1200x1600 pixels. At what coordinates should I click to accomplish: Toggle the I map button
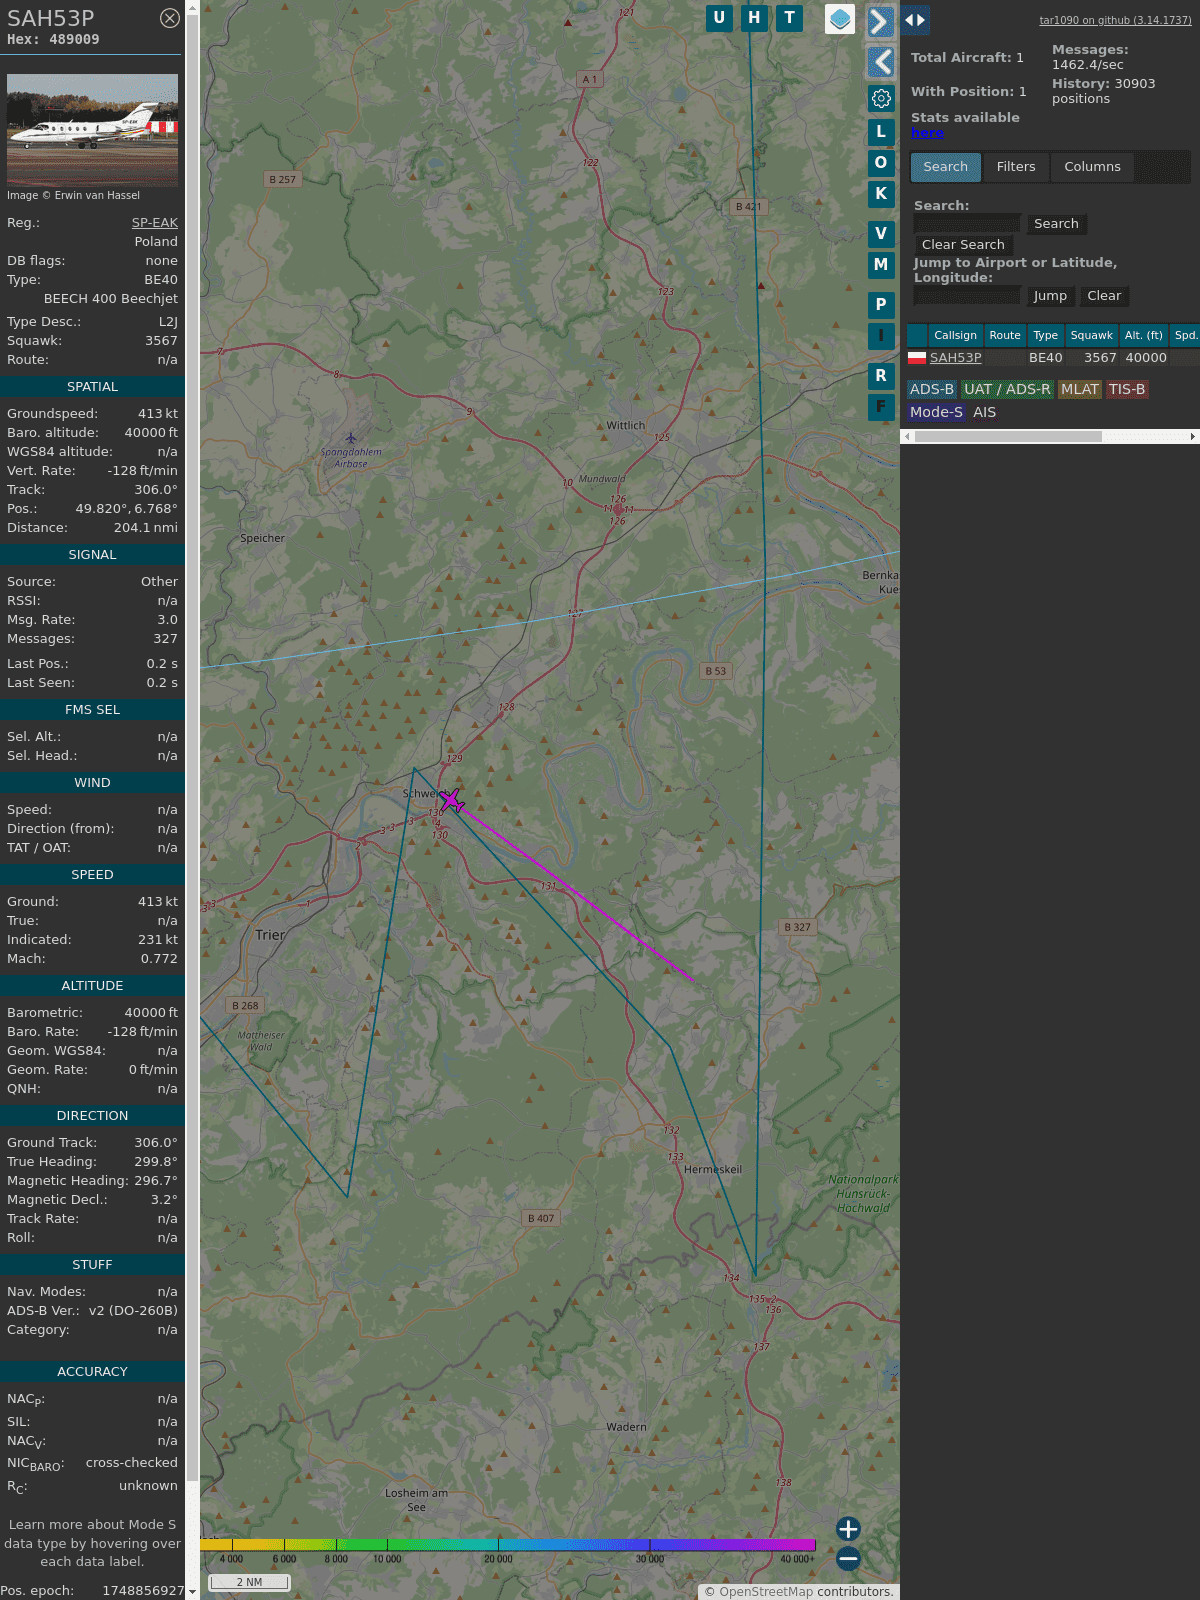pos(881,336)
